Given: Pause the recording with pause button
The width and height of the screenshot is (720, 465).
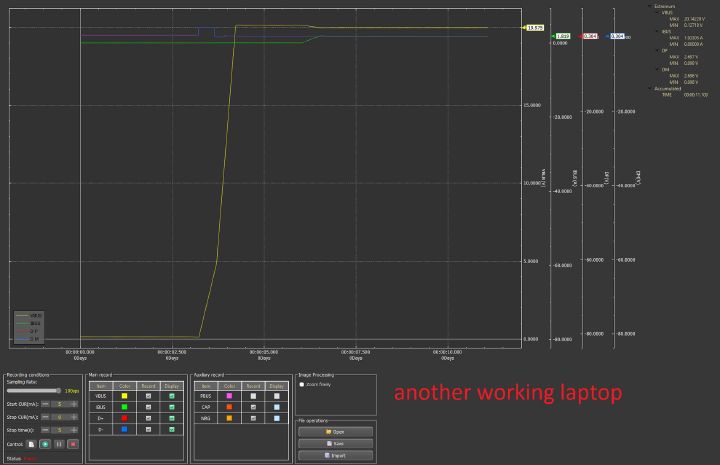Looking at the screenshot, I should pyautogui.click(x=59, y=443).
